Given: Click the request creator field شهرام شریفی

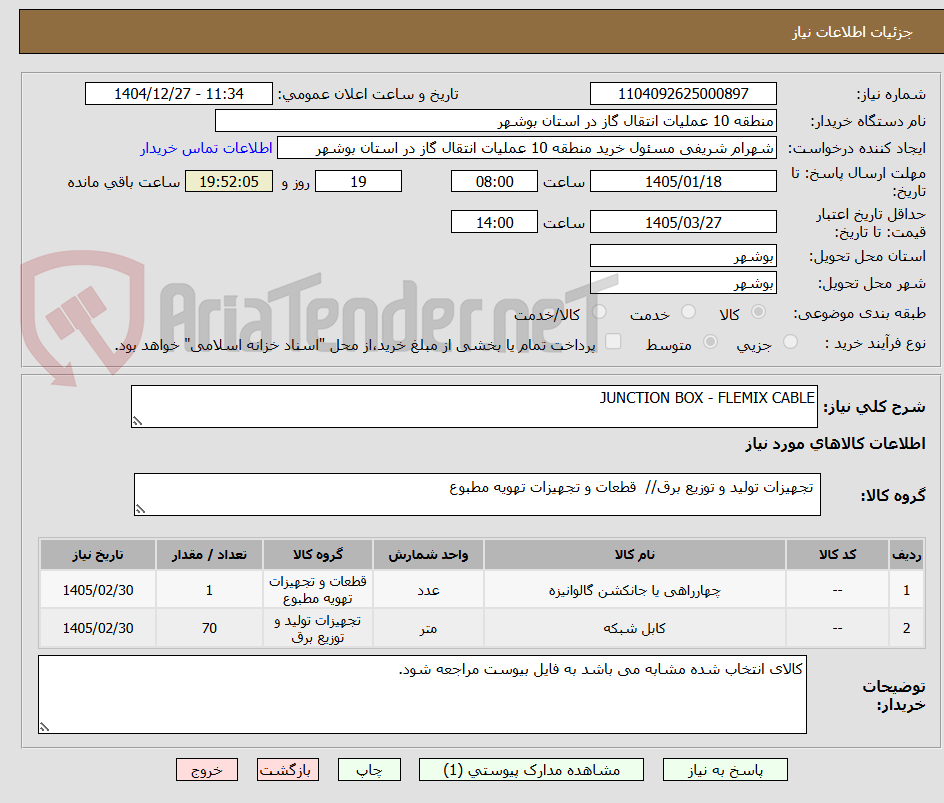Looking at the screenshot, I should (527, 148).
